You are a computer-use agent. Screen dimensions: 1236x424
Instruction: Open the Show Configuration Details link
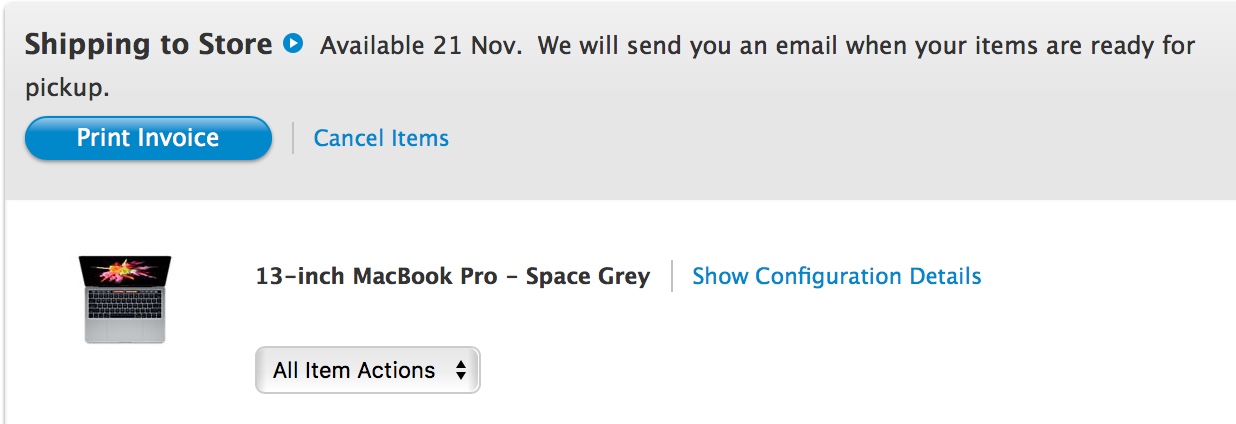tap(836, 276)
